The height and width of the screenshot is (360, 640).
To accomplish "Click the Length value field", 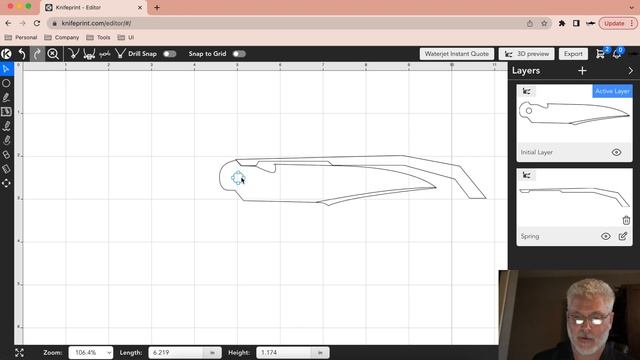I will pyautogui.click(x=176, y=353).
